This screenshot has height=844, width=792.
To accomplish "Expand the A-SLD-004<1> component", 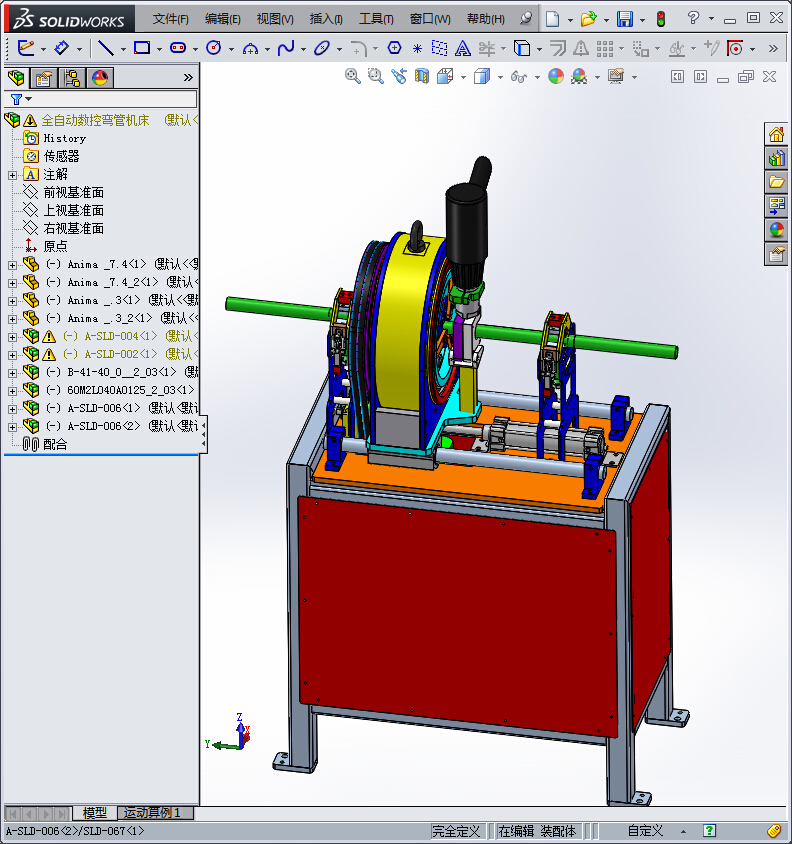I will [12, 337].
